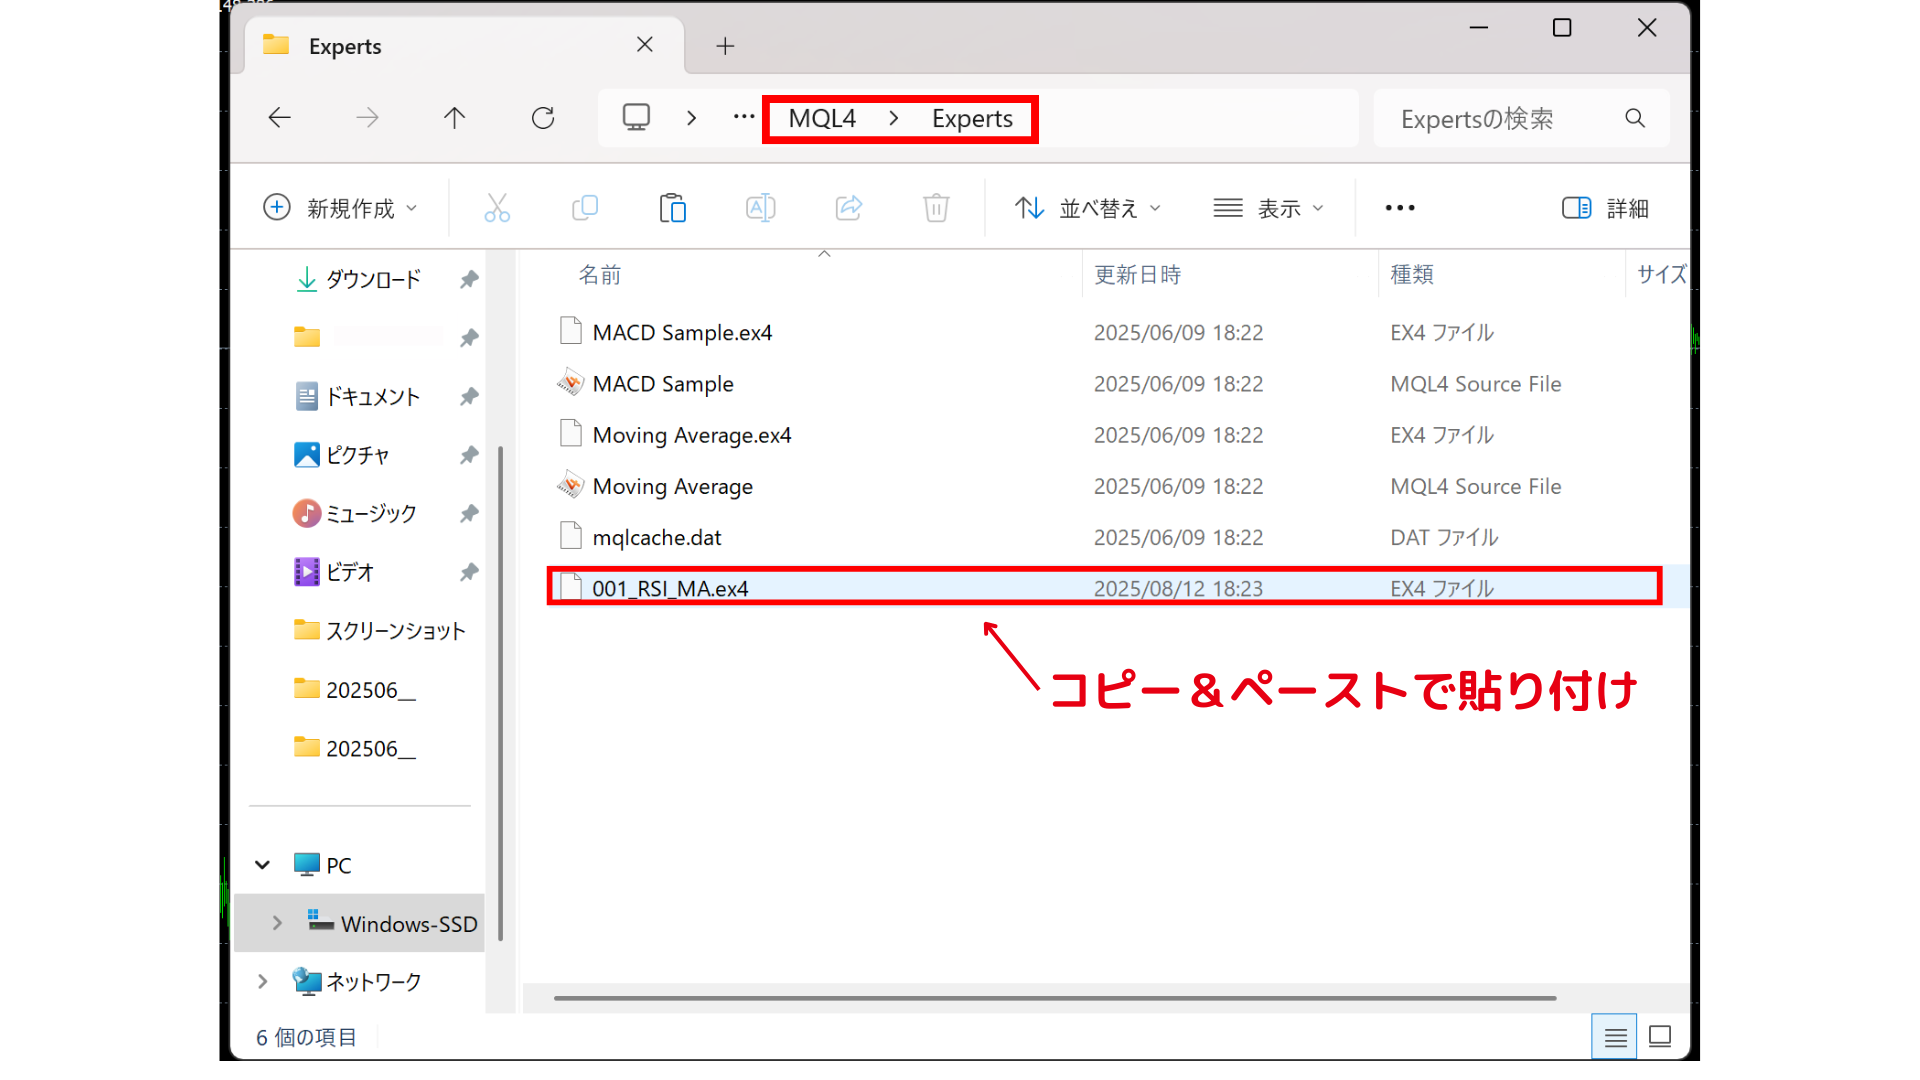The image size is (1920, 1080).
Task: Open the 表示 view options dropdown
Action: [x=1269, y=208]
